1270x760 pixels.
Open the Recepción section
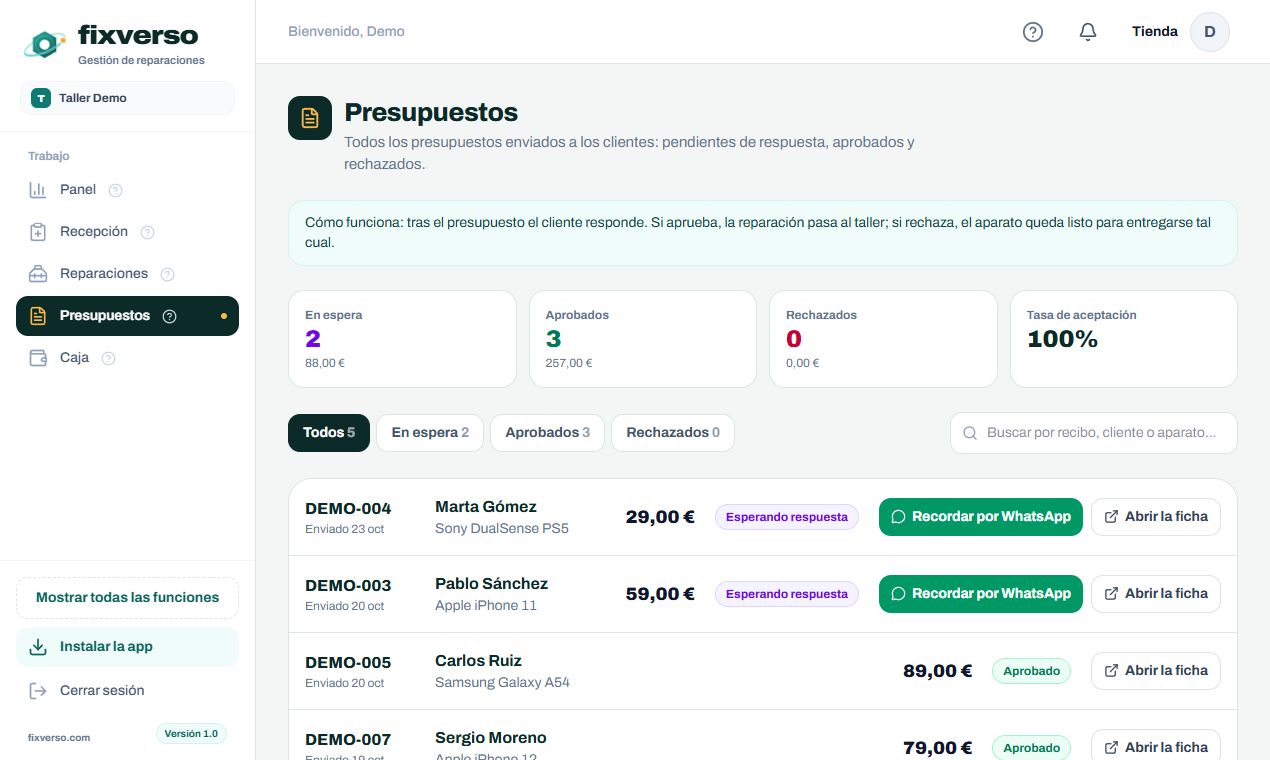pyautogui.click(x=127, y=232)
